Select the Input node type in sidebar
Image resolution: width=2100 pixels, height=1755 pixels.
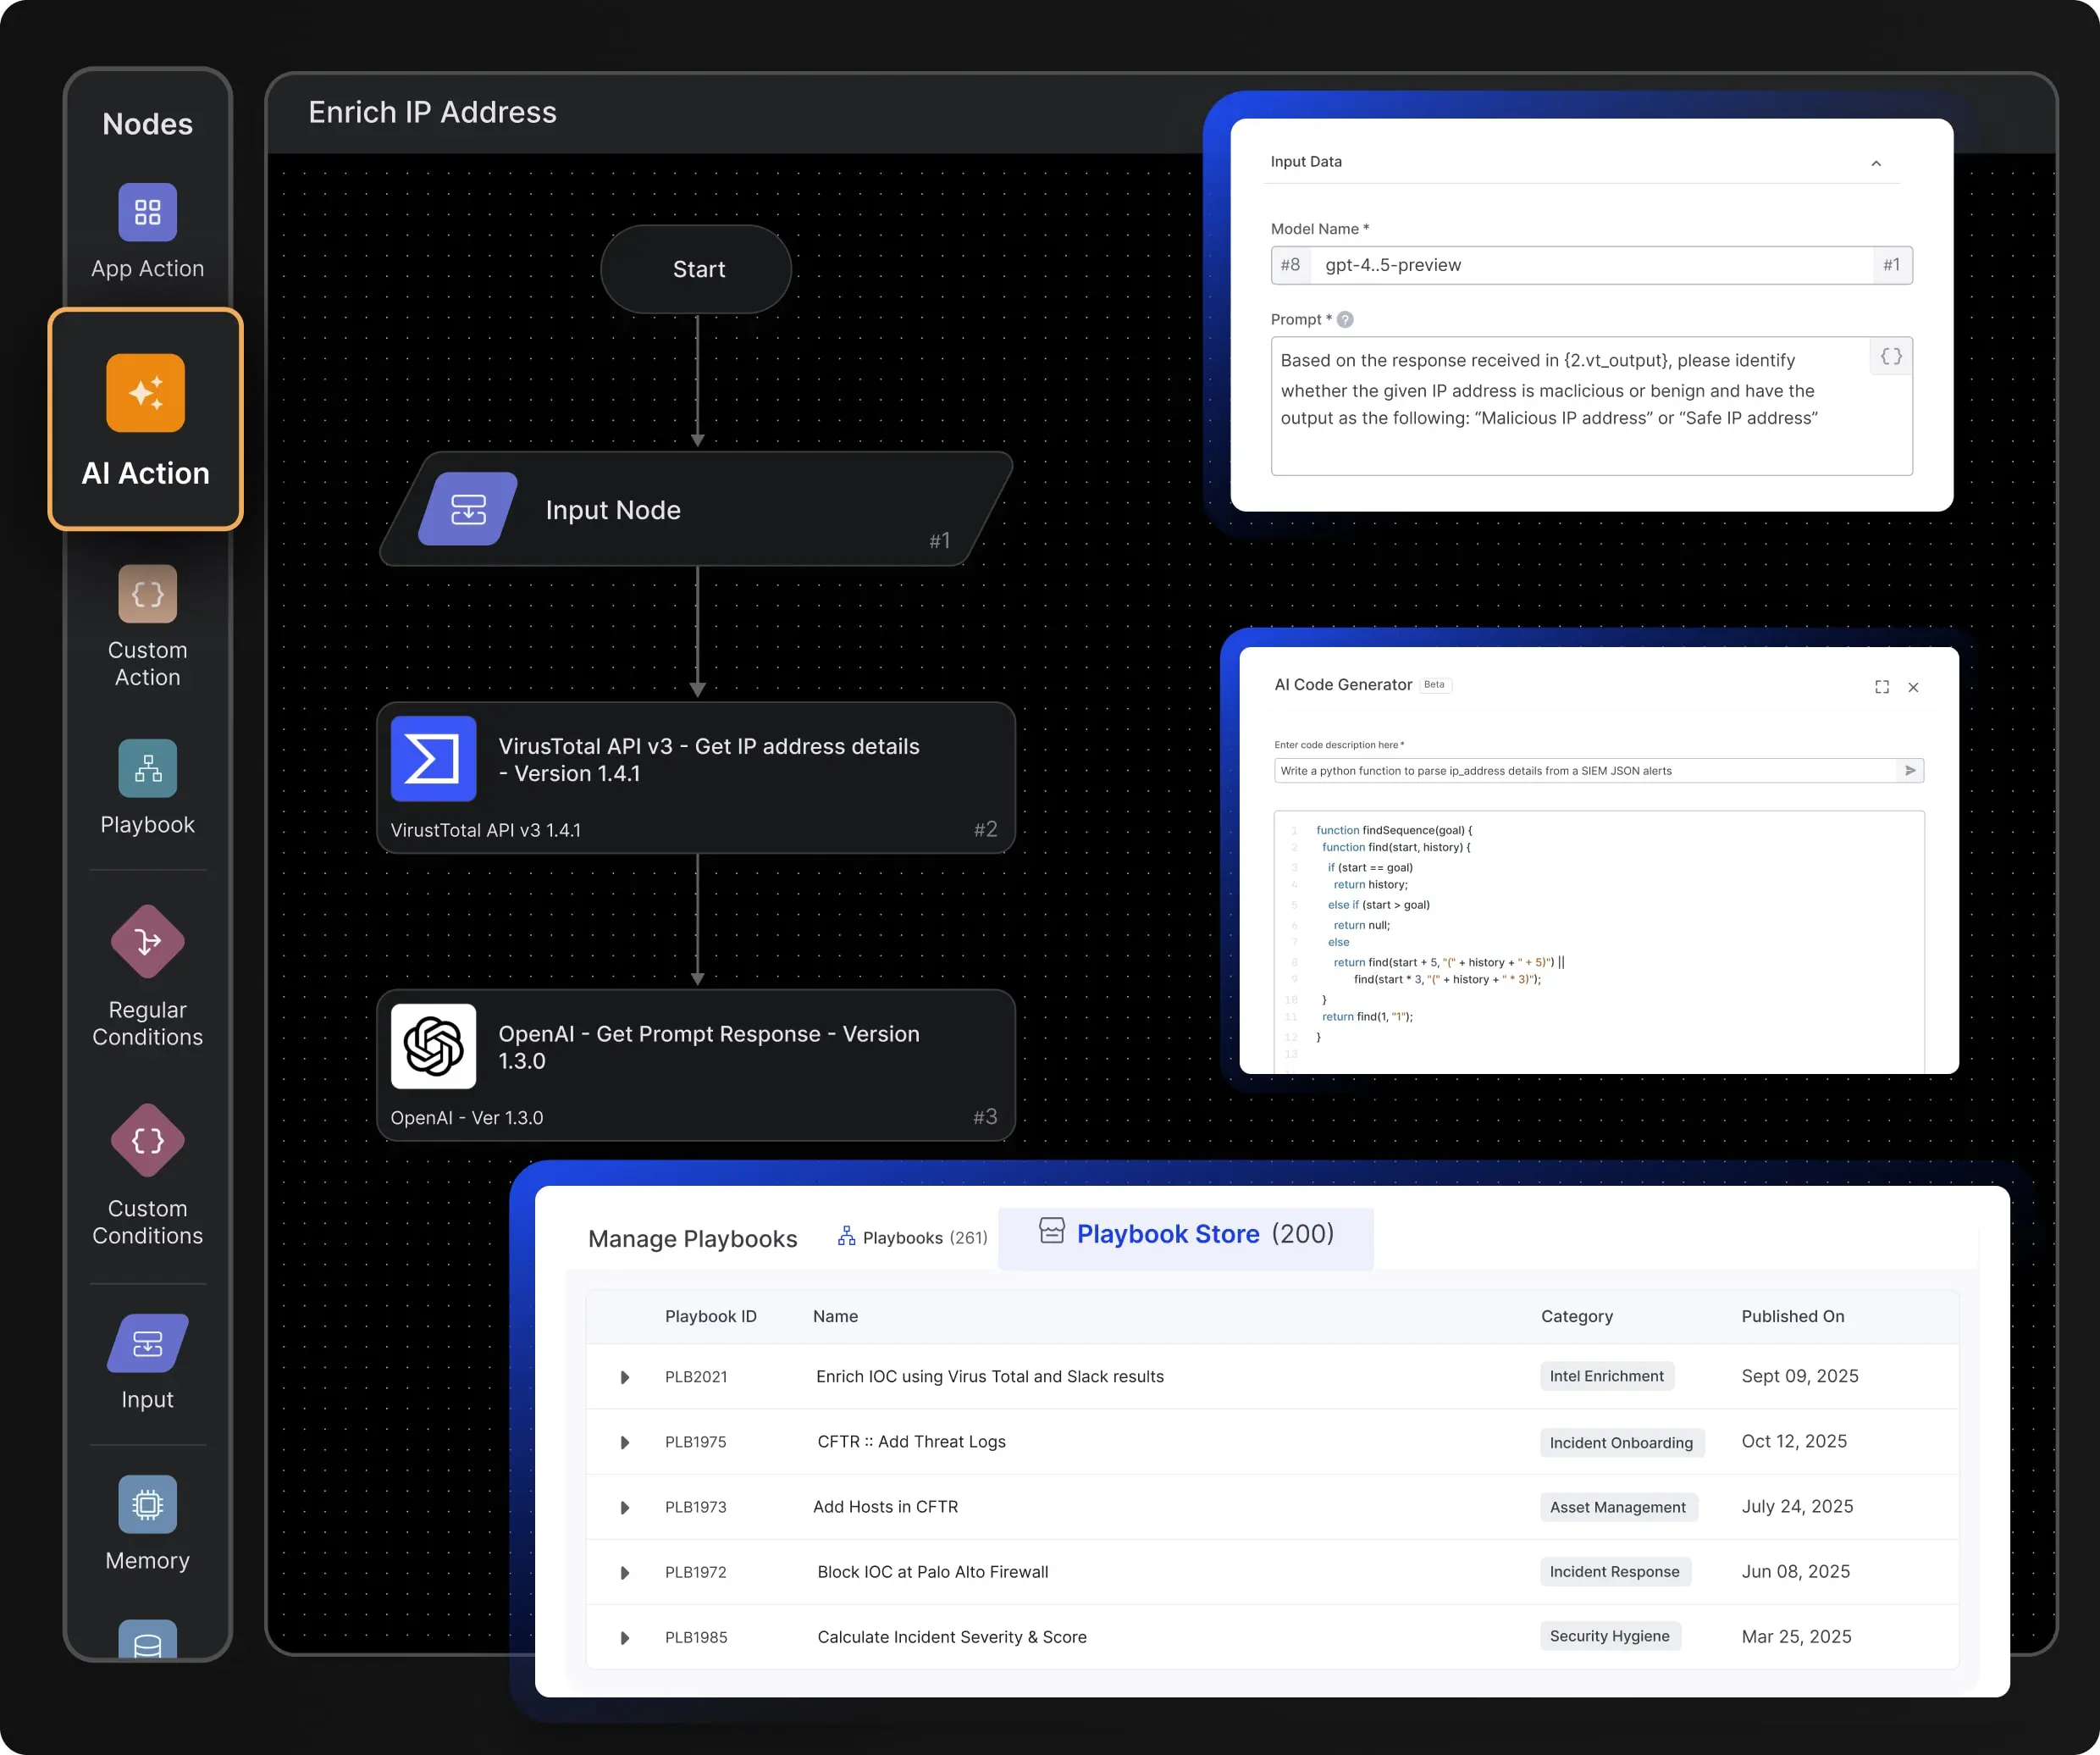pos(147,1360)
